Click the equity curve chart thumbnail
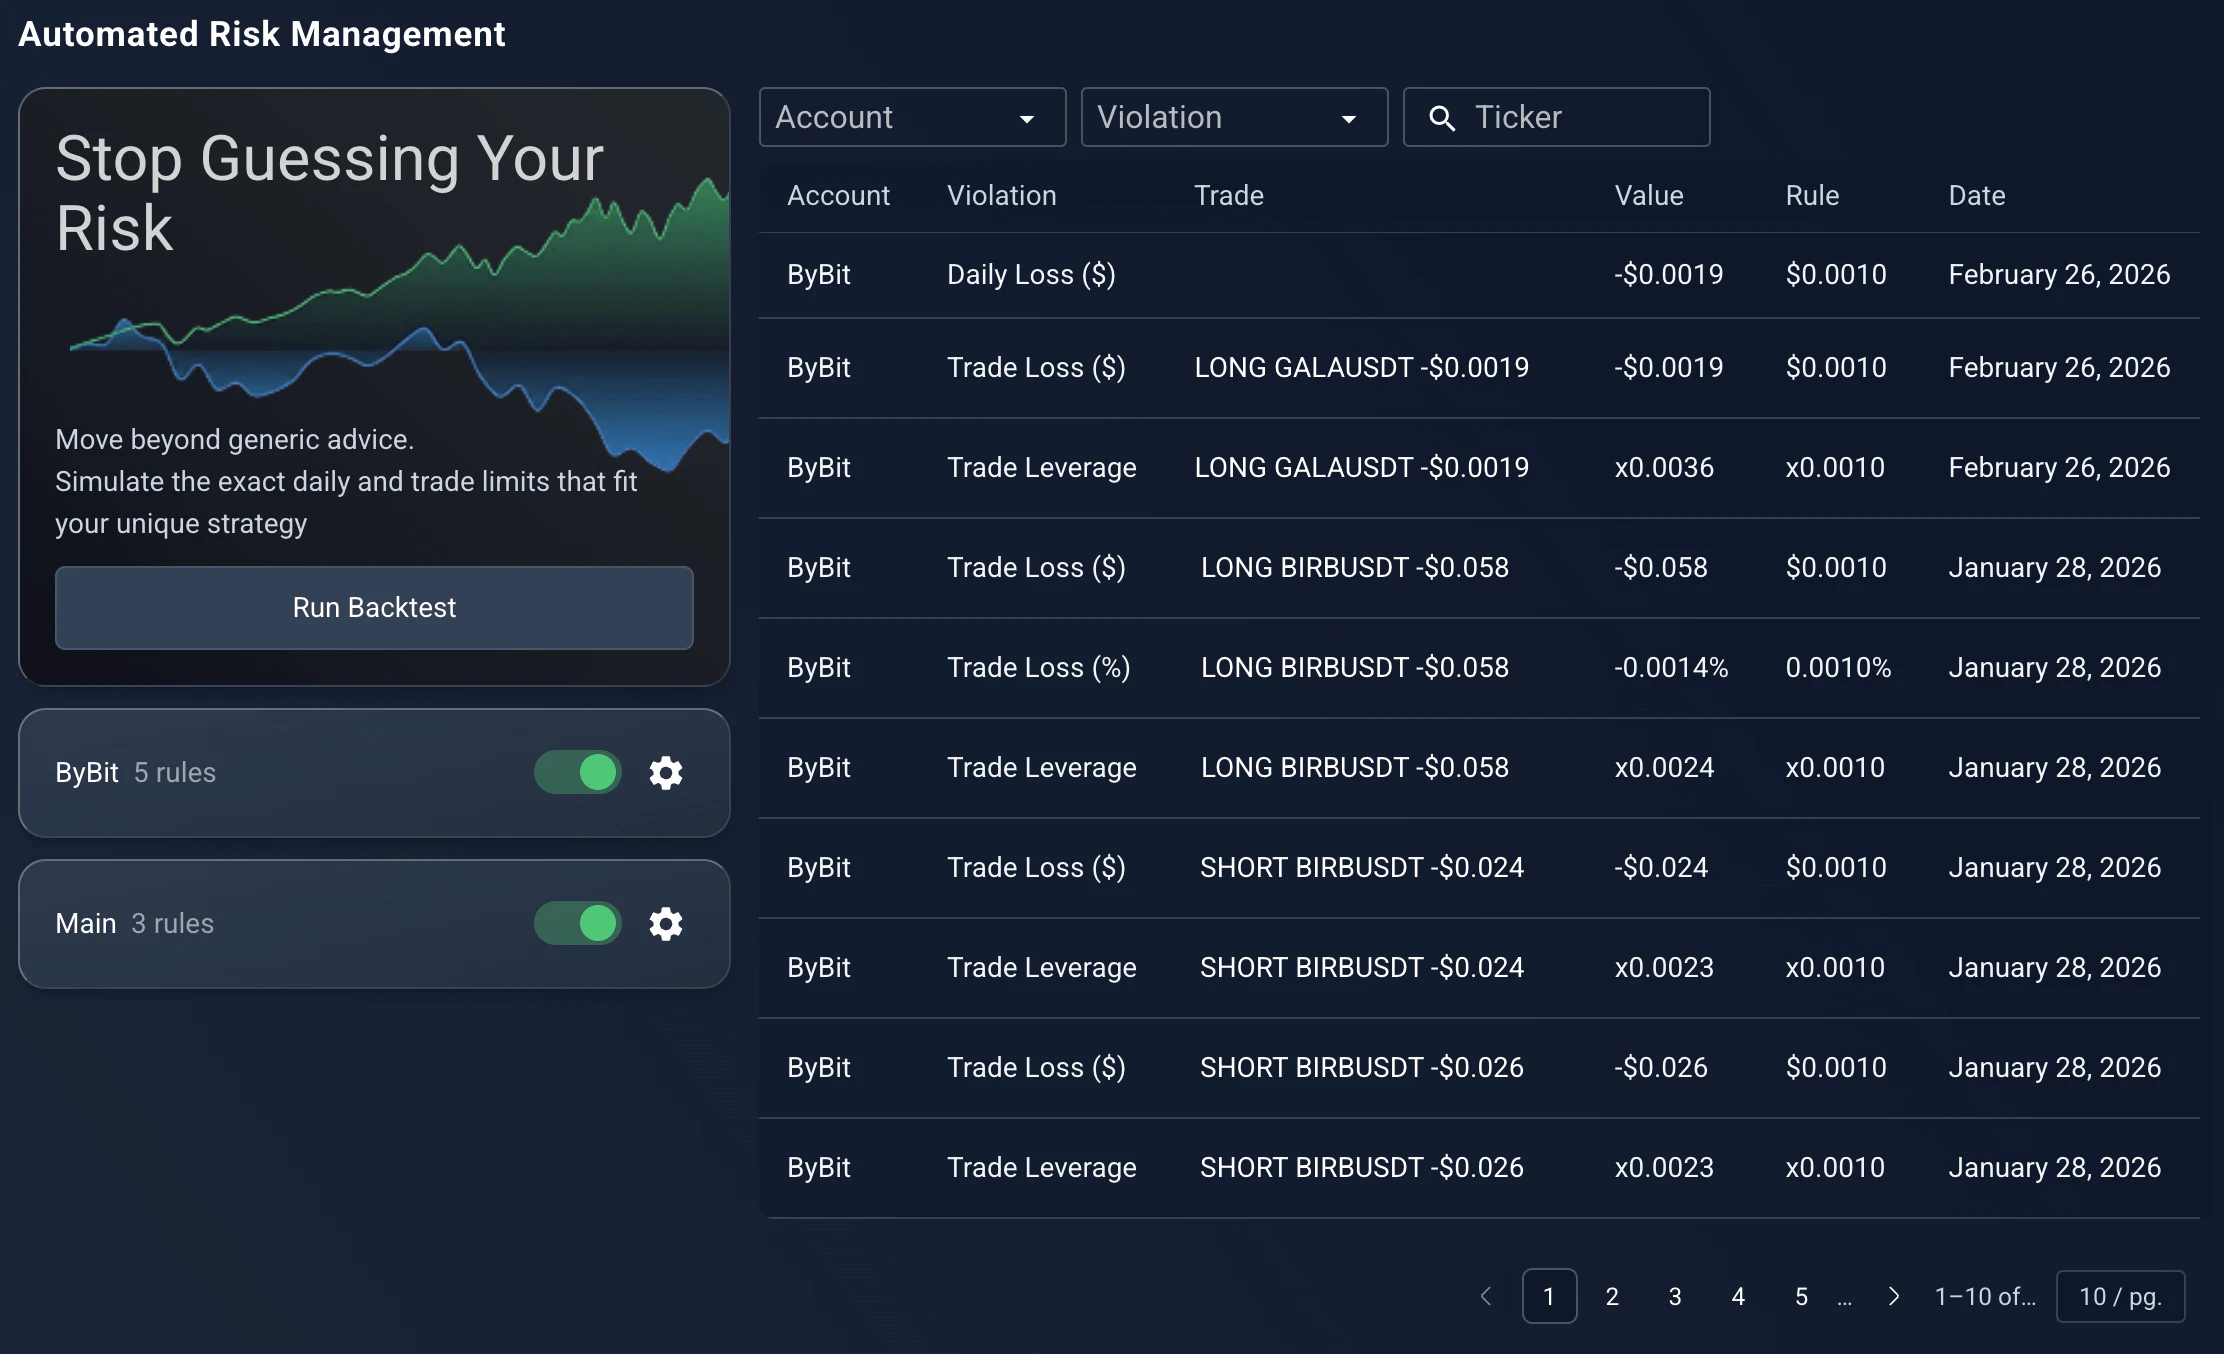 click(400, 325)
